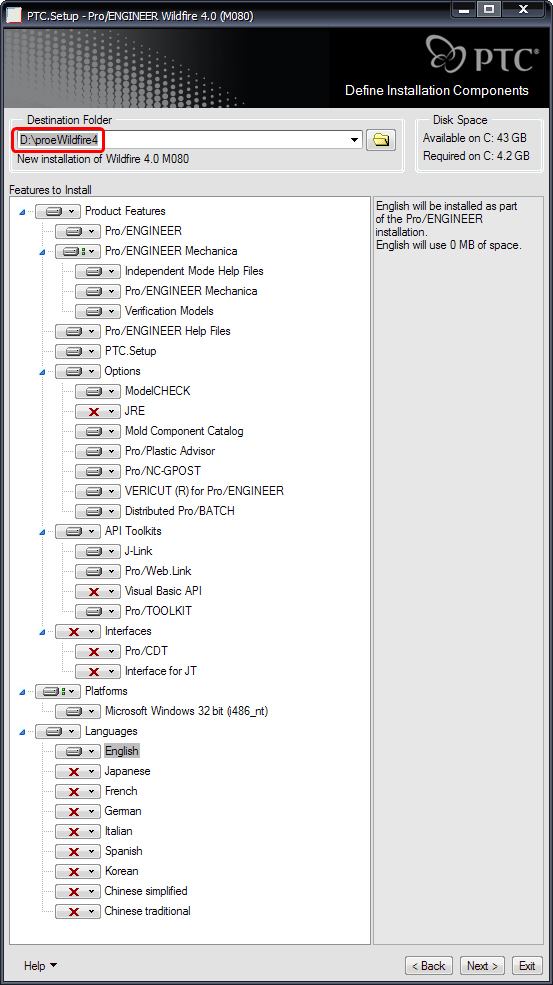Select the Japanese language label
The image size is (553, 985).
point(128,771)
